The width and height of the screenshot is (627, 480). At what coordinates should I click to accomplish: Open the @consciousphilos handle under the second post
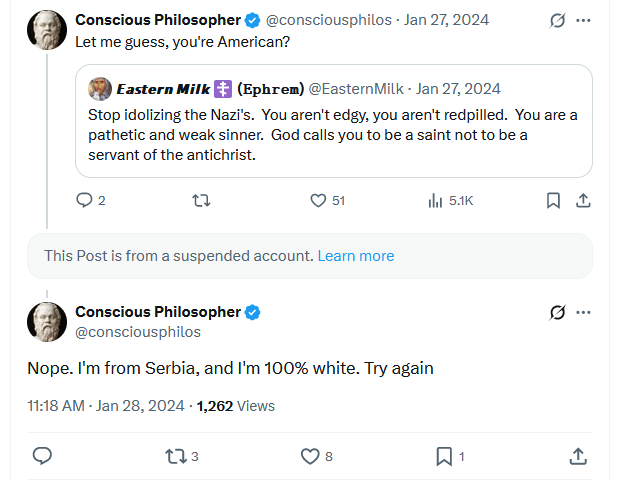[138, 332]
